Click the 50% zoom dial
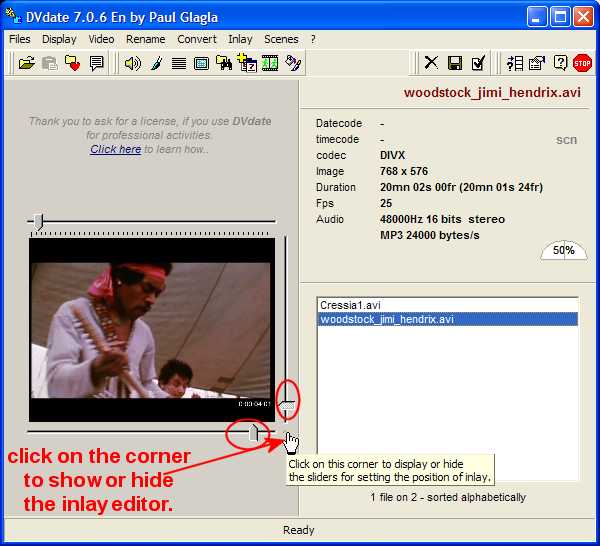600x546 pixels. click(x=564, y=251)
